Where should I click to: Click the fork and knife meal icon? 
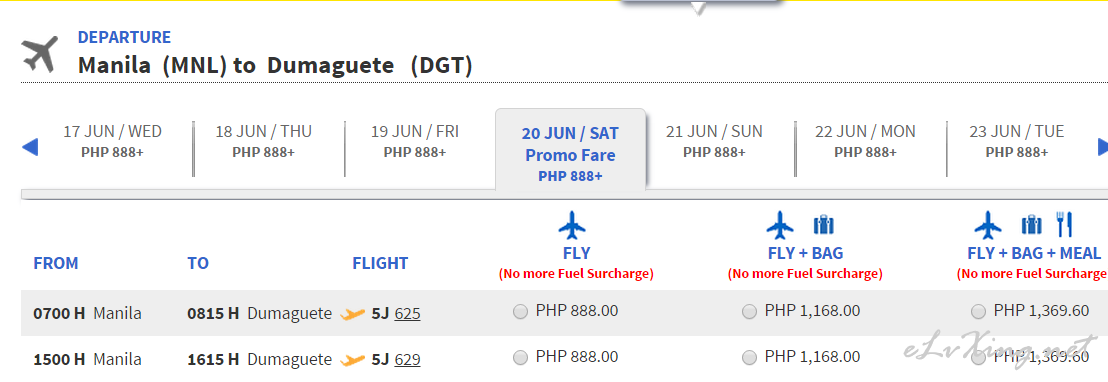pos(1064,225)
